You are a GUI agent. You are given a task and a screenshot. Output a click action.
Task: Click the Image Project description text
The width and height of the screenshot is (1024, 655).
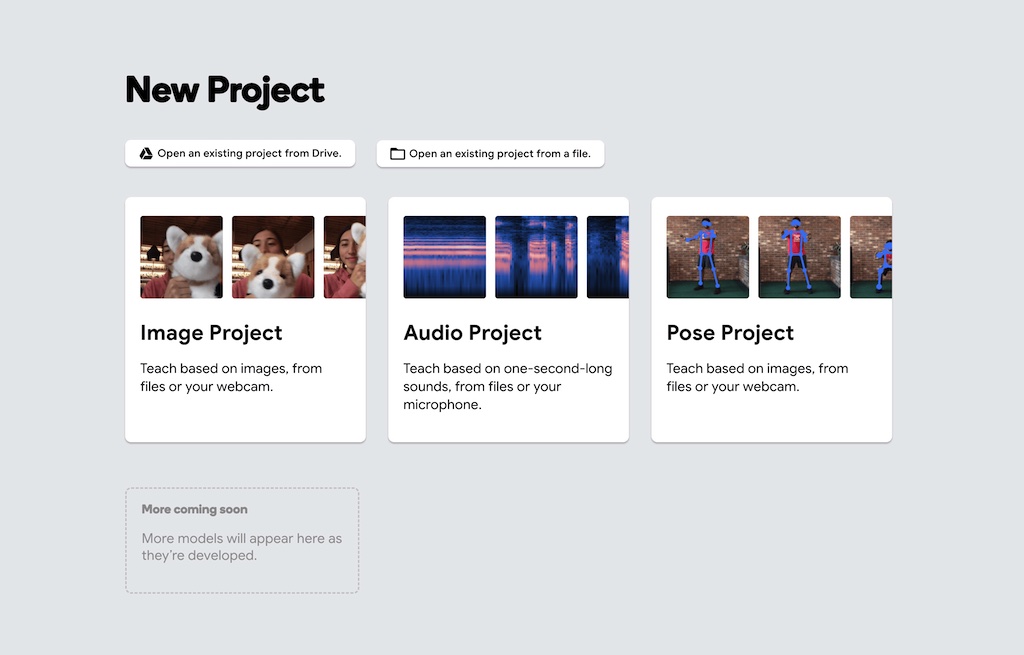pyautogui.click(x=231, y=377)
